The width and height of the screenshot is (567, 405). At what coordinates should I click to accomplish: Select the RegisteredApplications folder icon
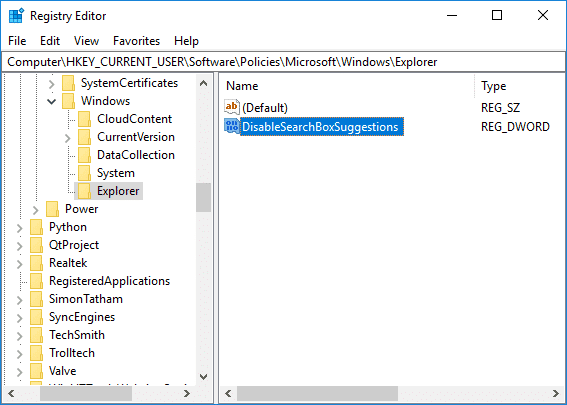pos(37,281)
